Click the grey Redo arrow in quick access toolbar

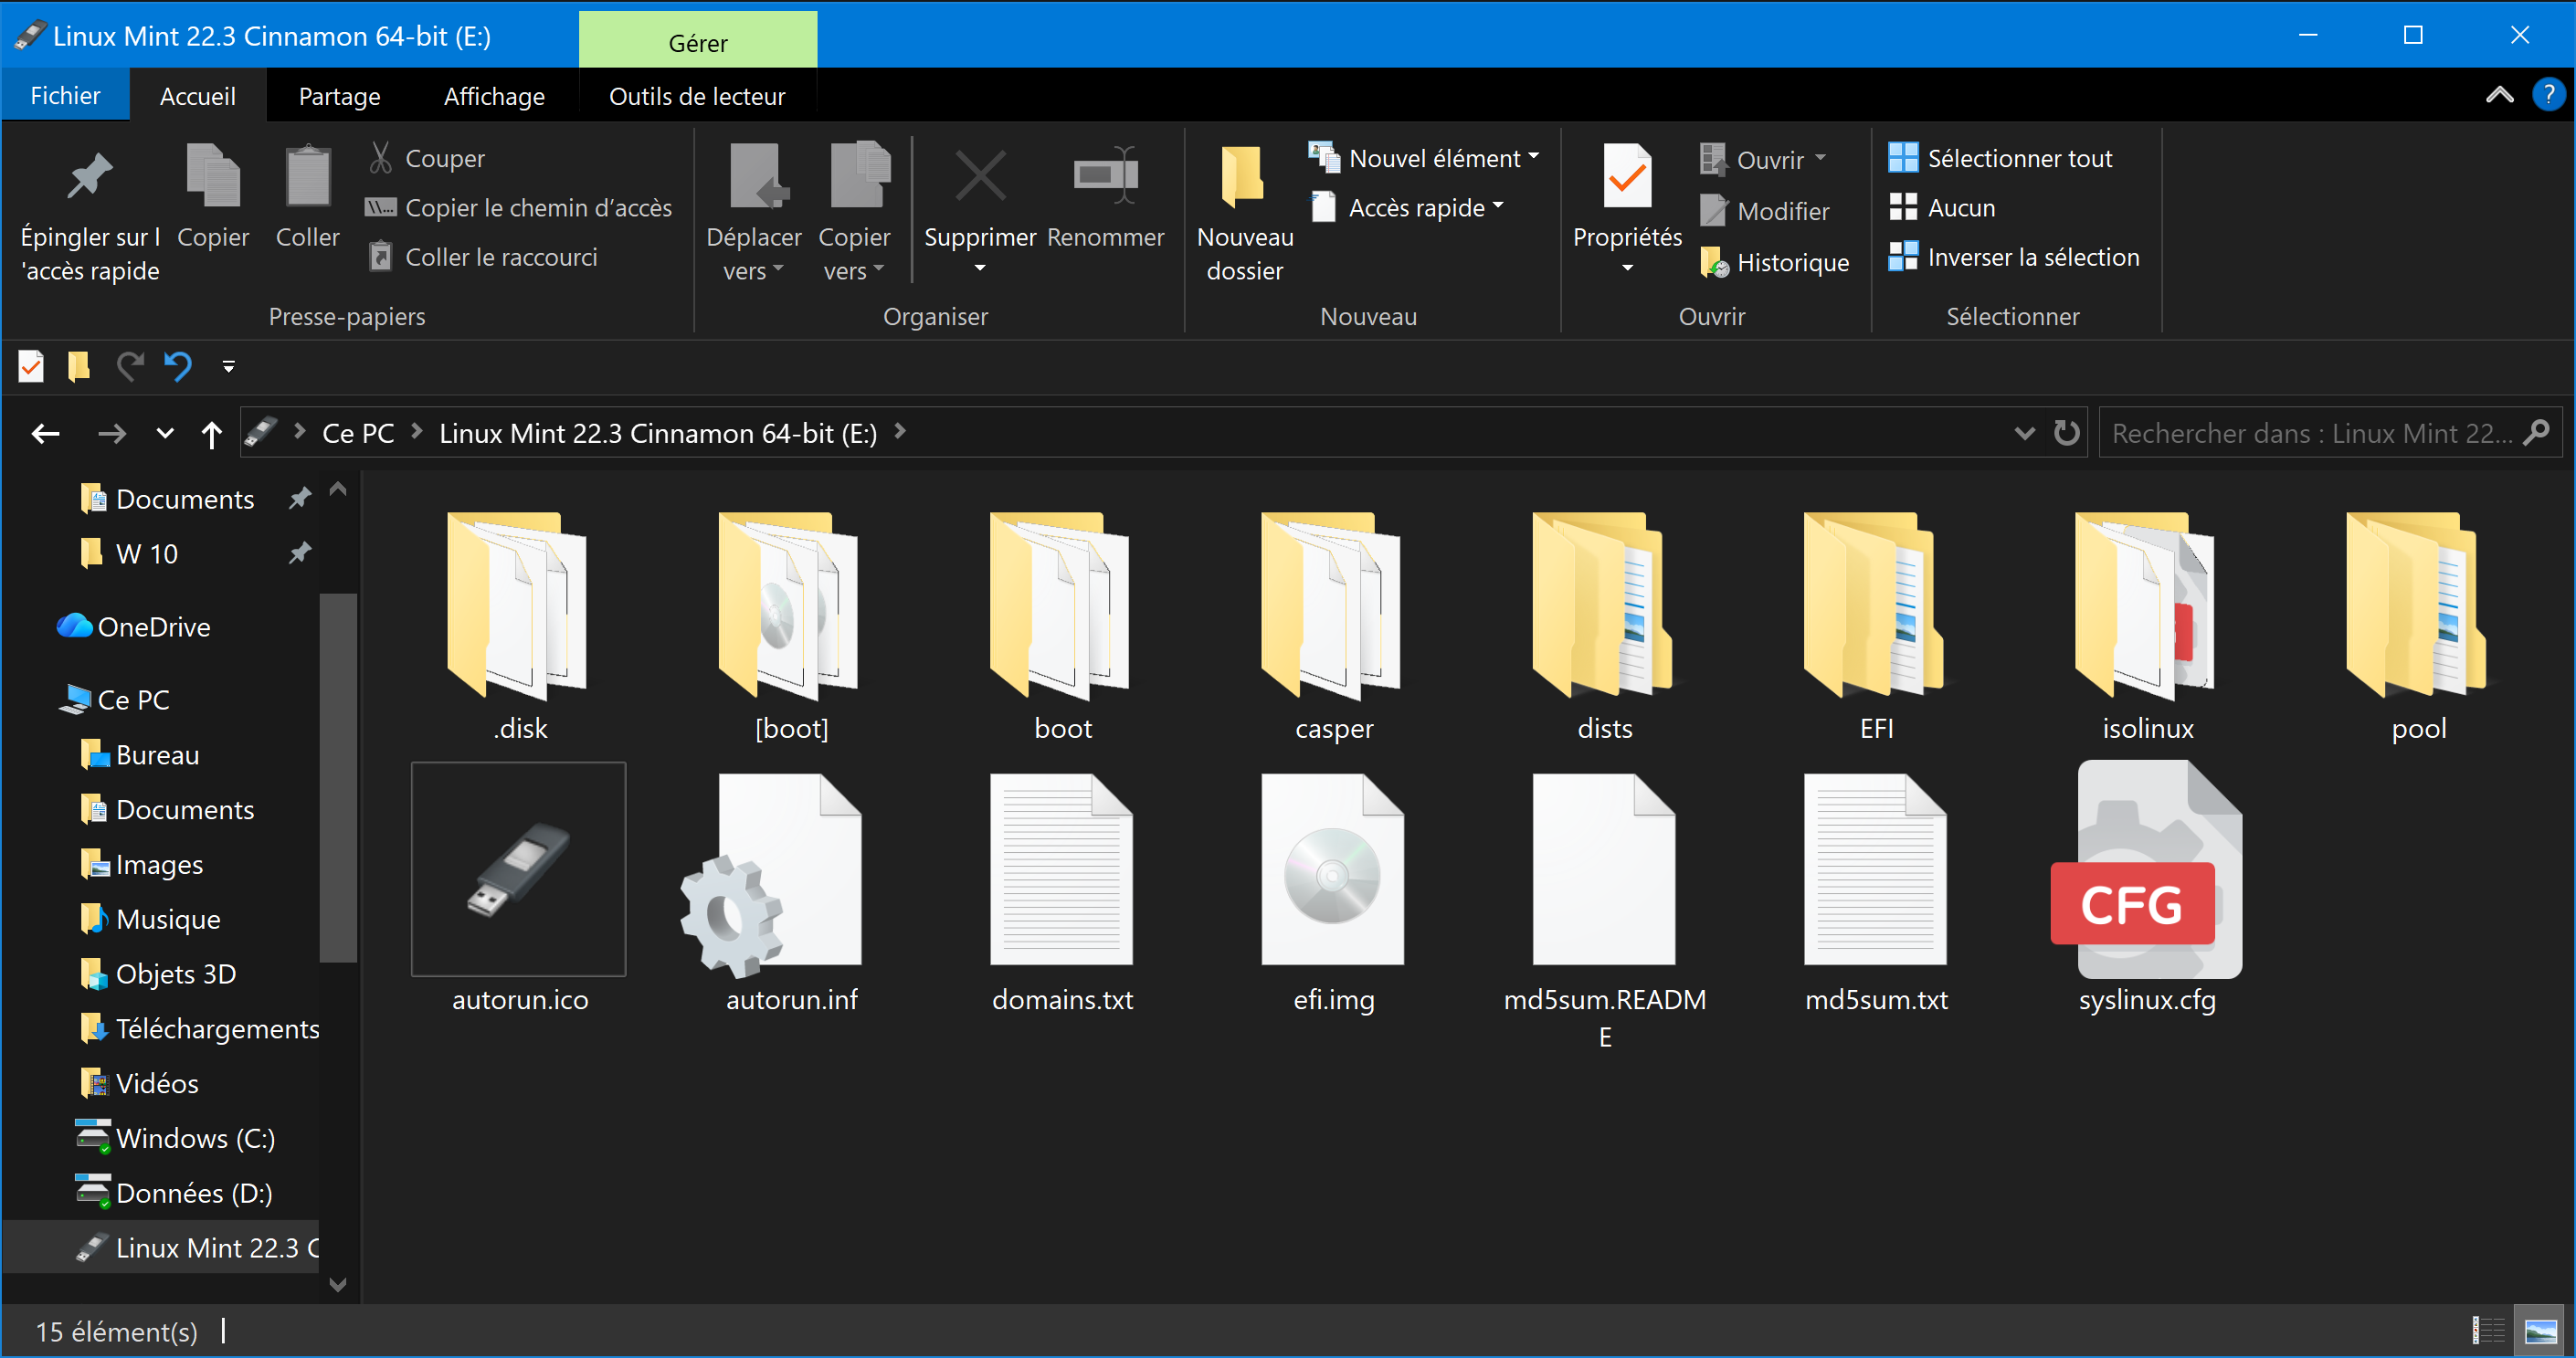(130, 366)
